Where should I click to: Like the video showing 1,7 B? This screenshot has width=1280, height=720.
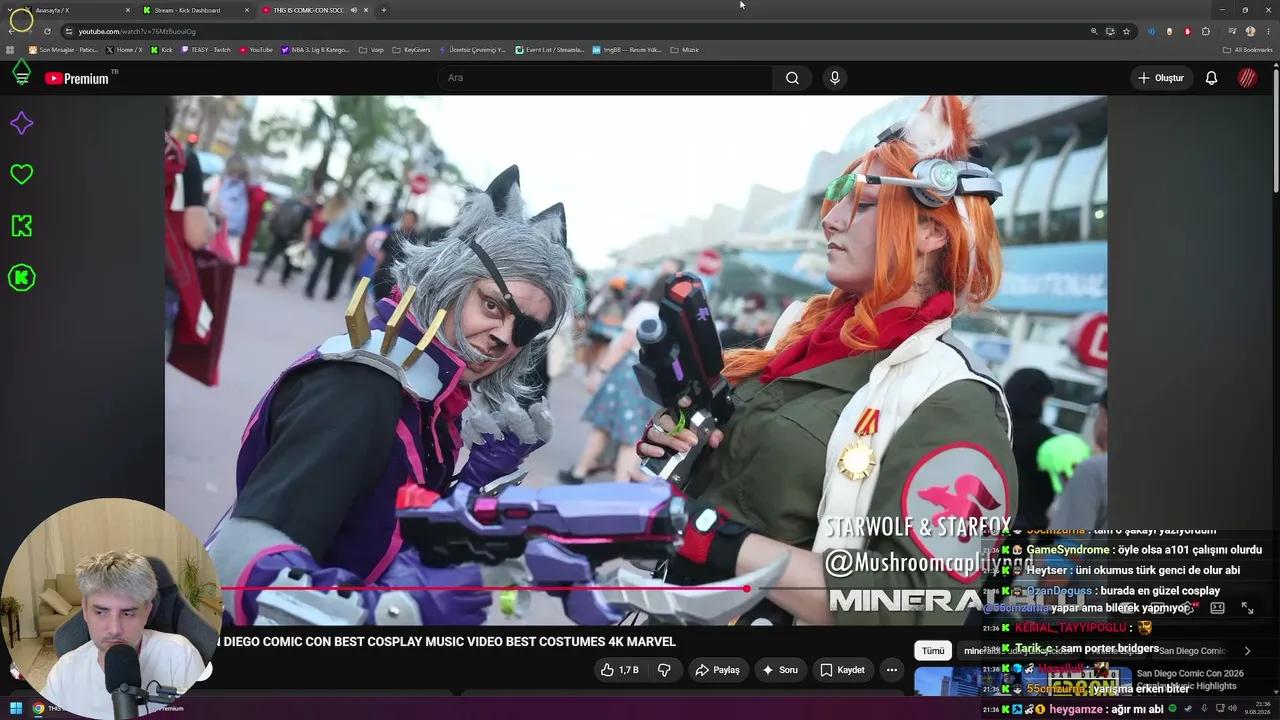point(620,670)
